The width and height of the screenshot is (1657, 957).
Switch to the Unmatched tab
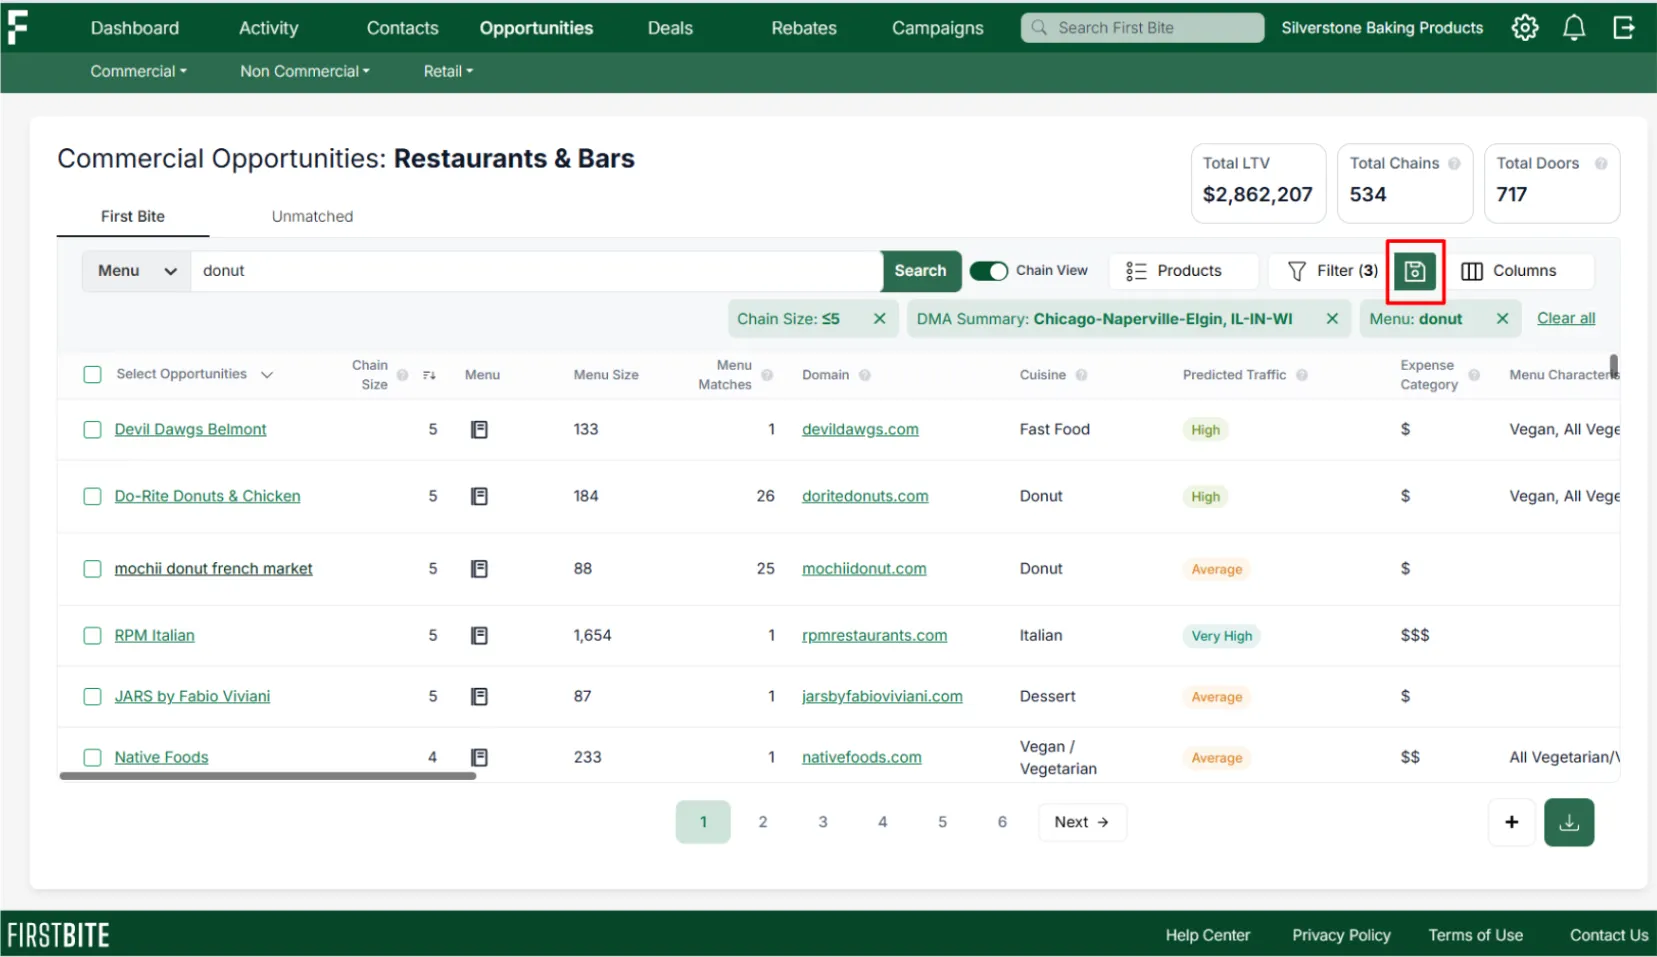tap(312, 217)
